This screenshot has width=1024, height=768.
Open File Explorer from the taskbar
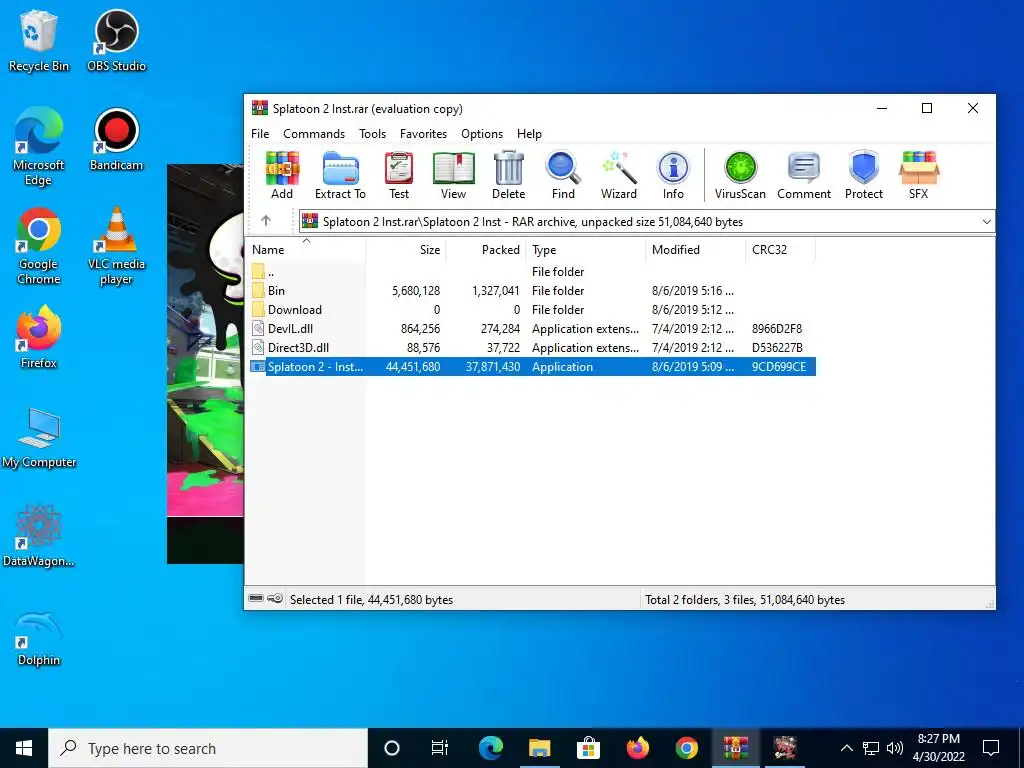point(539,748)
